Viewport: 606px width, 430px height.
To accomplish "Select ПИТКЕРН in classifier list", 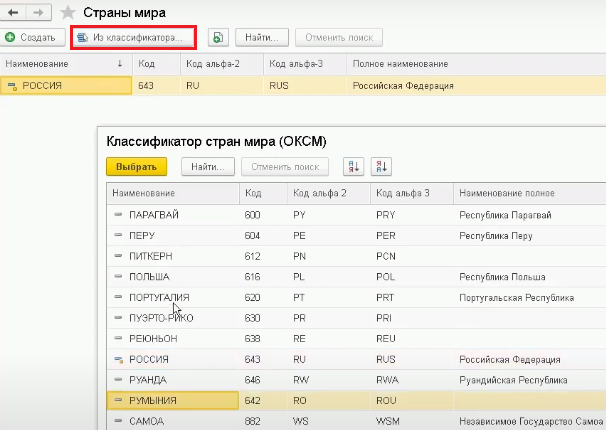I will tap(356, 256).
